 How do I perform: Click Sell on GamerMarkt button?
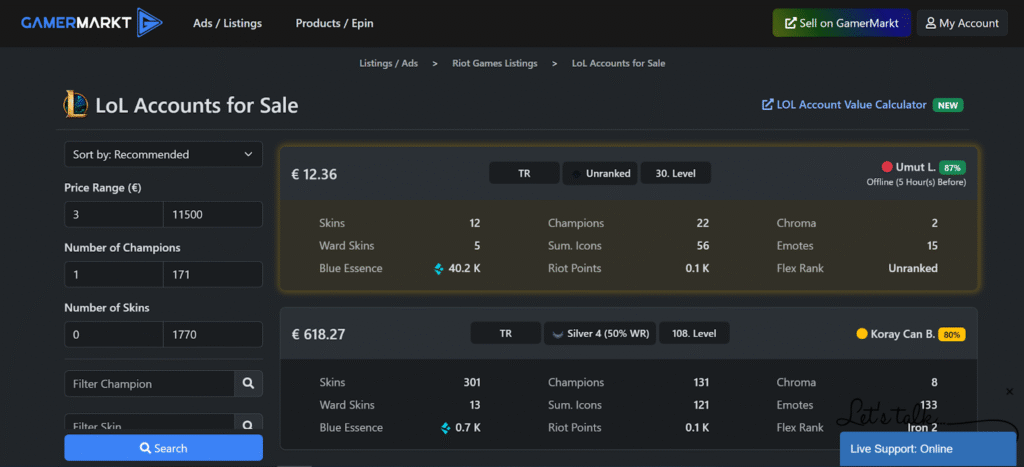click(x=841, y=23)
